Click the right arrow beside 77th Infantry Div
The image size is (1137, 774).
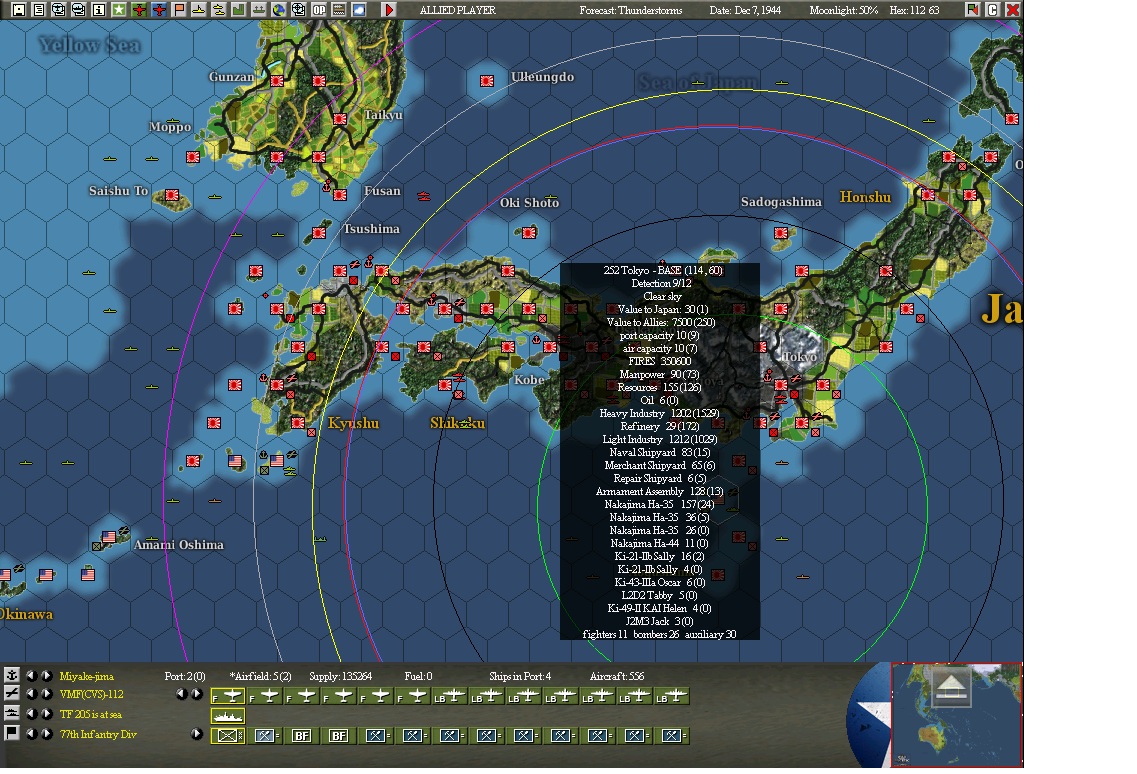click(197, 735)
